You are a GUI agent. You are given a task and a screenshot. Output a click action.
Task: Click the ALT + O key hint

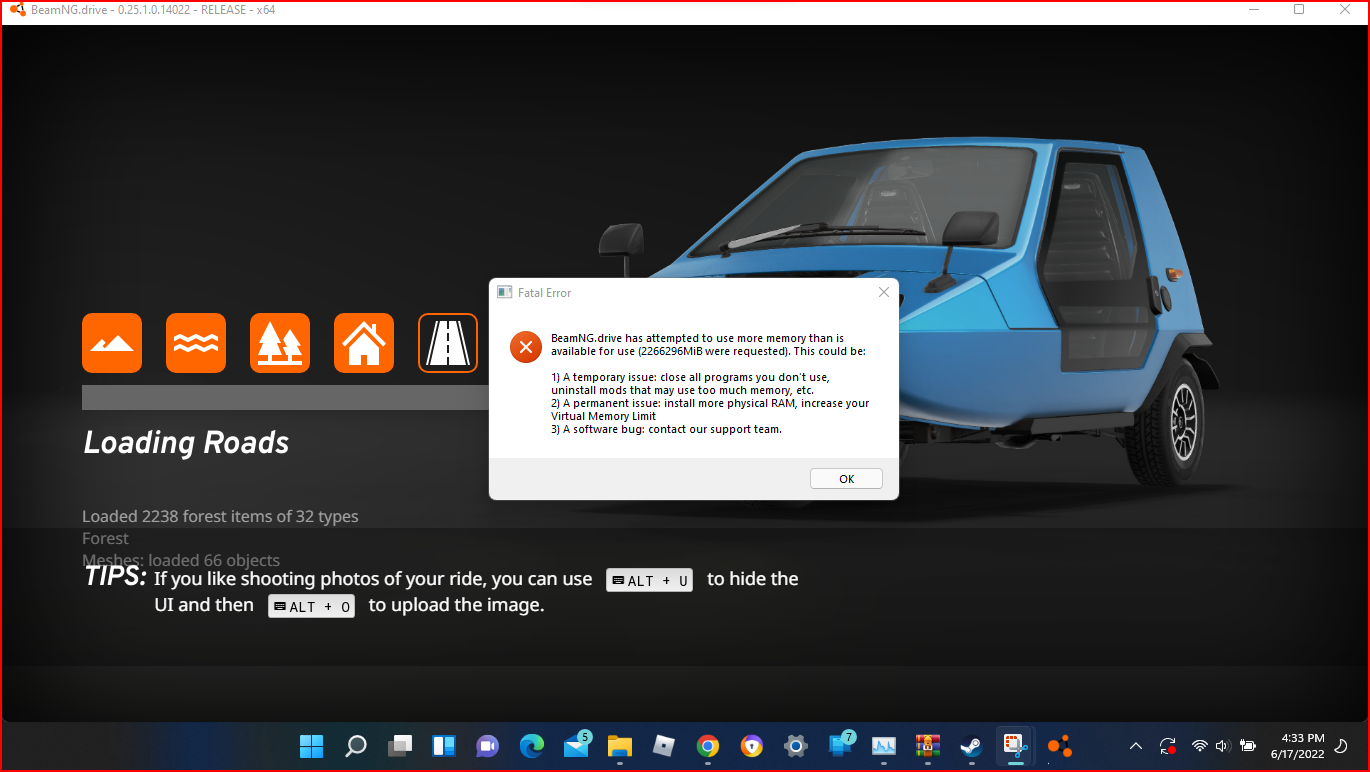[x=311, y=606]
